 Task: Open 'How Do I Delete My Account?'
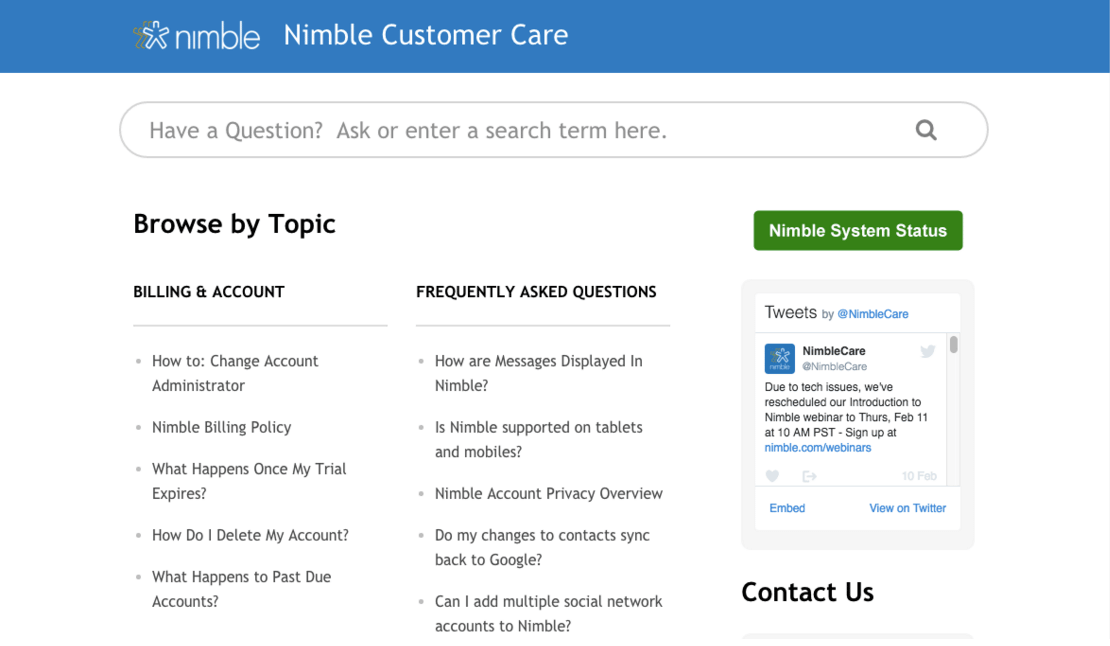[x=250, y=535]
